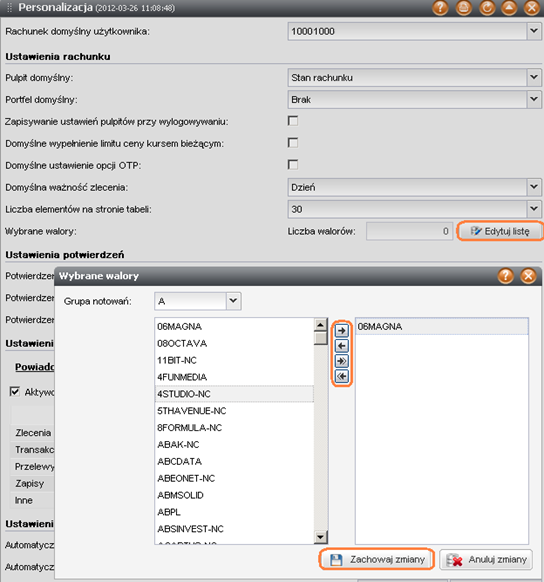
Task: Select 4FUNMEDIA in the instruments list
Action: click(x=234, y=377)
